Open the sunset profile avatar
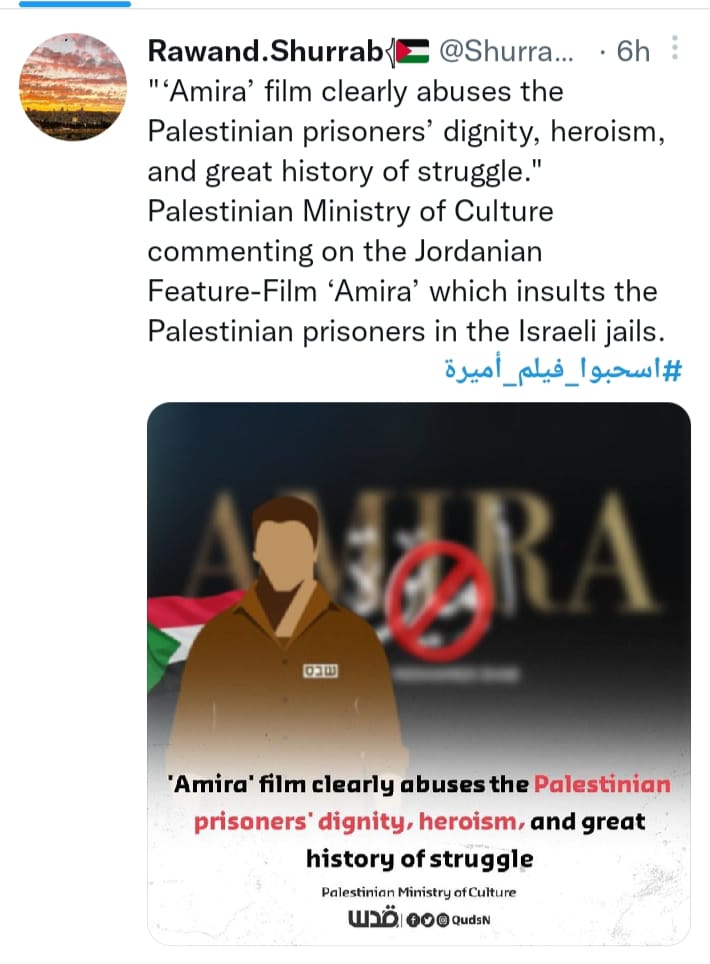 point(73,87)
